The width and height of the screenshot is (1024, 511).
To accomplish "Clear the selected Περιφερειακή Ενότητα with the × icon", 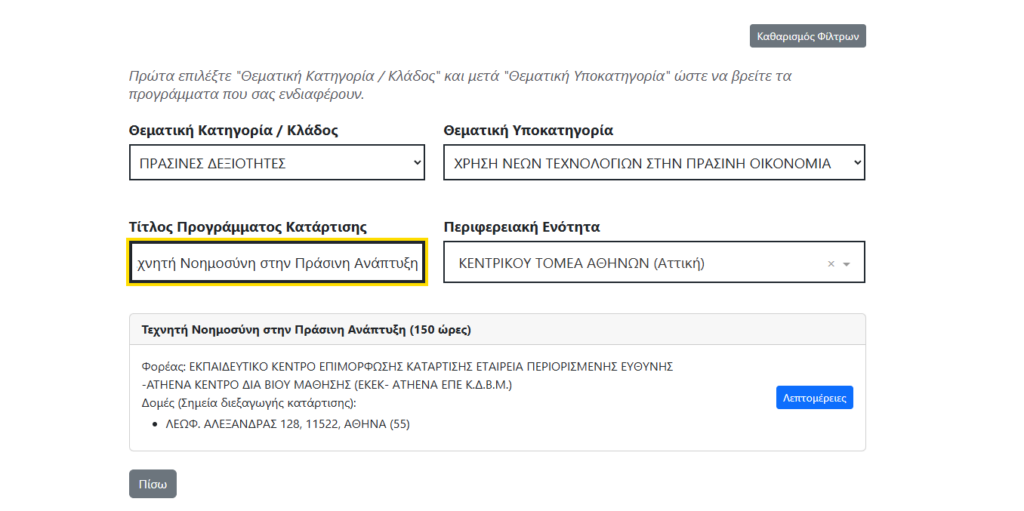I will click(830, 264).
